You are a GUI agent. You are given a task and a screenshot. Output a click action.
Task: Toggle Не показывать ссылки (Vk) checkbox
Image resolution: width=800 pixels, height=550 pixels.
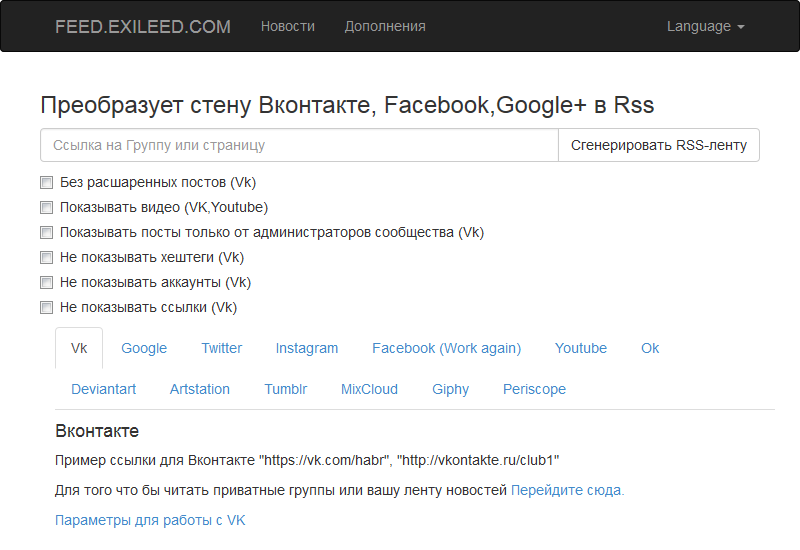(46, 308)
